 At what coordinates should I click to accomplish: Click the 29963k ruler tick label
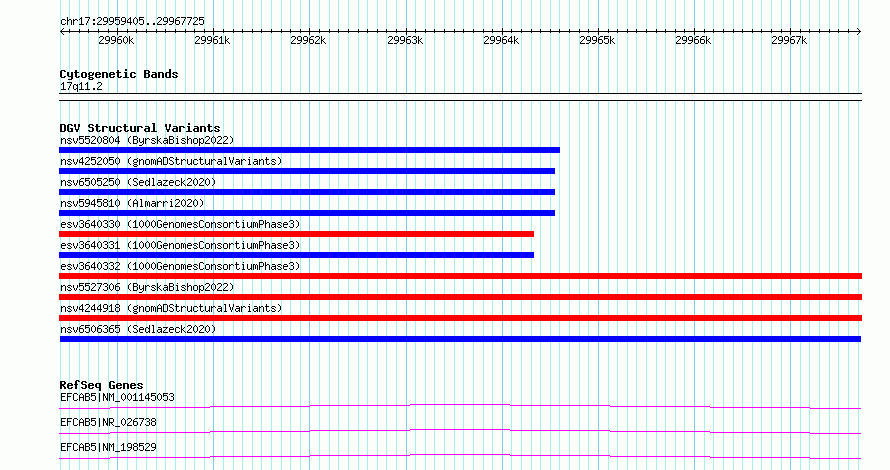[405, 40]
